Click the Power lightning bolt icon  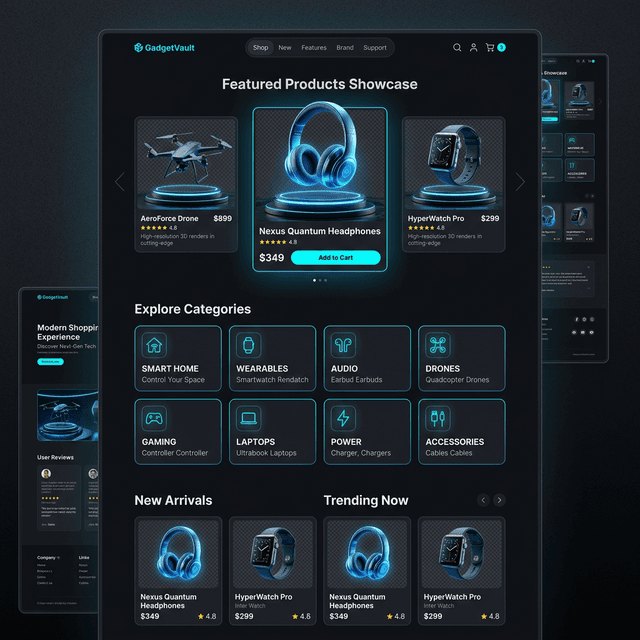point(343,418)
